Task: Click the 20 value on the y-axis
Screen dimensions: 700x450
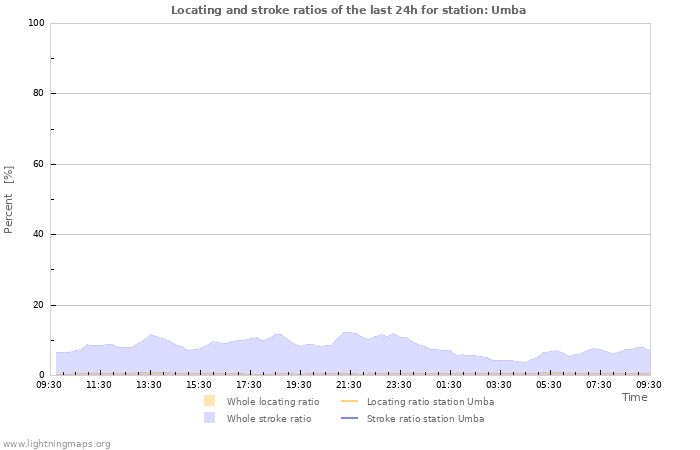Action: tap(39, 305)
